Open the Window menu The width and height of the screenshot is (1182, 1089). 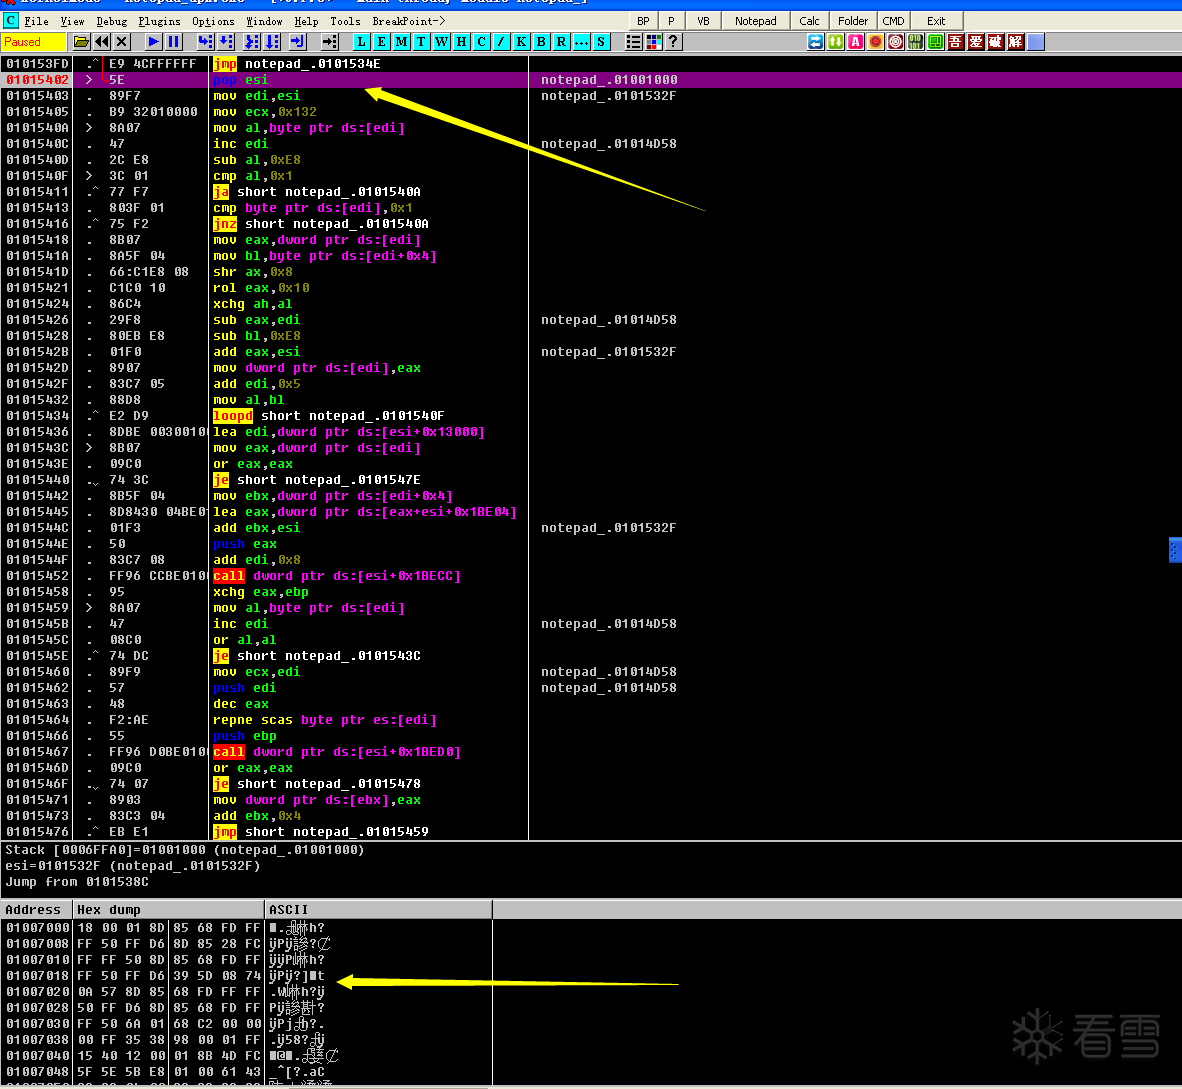point(265,21)
